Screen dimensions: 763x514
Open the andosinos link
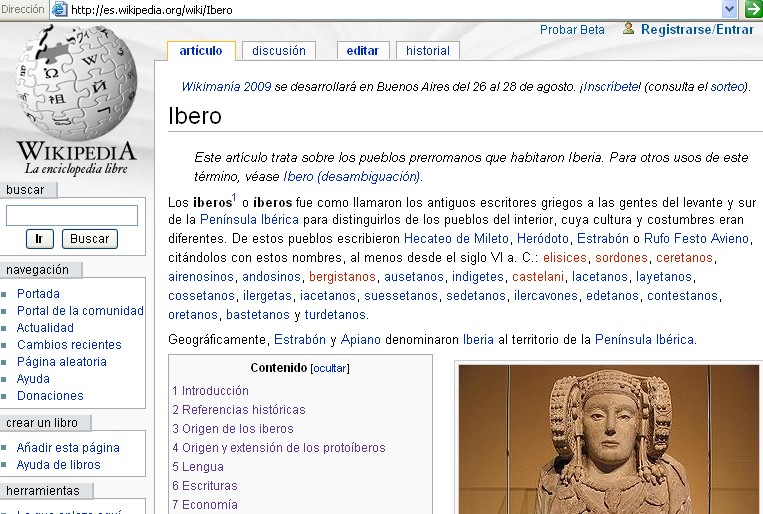(x=272, y=276)
